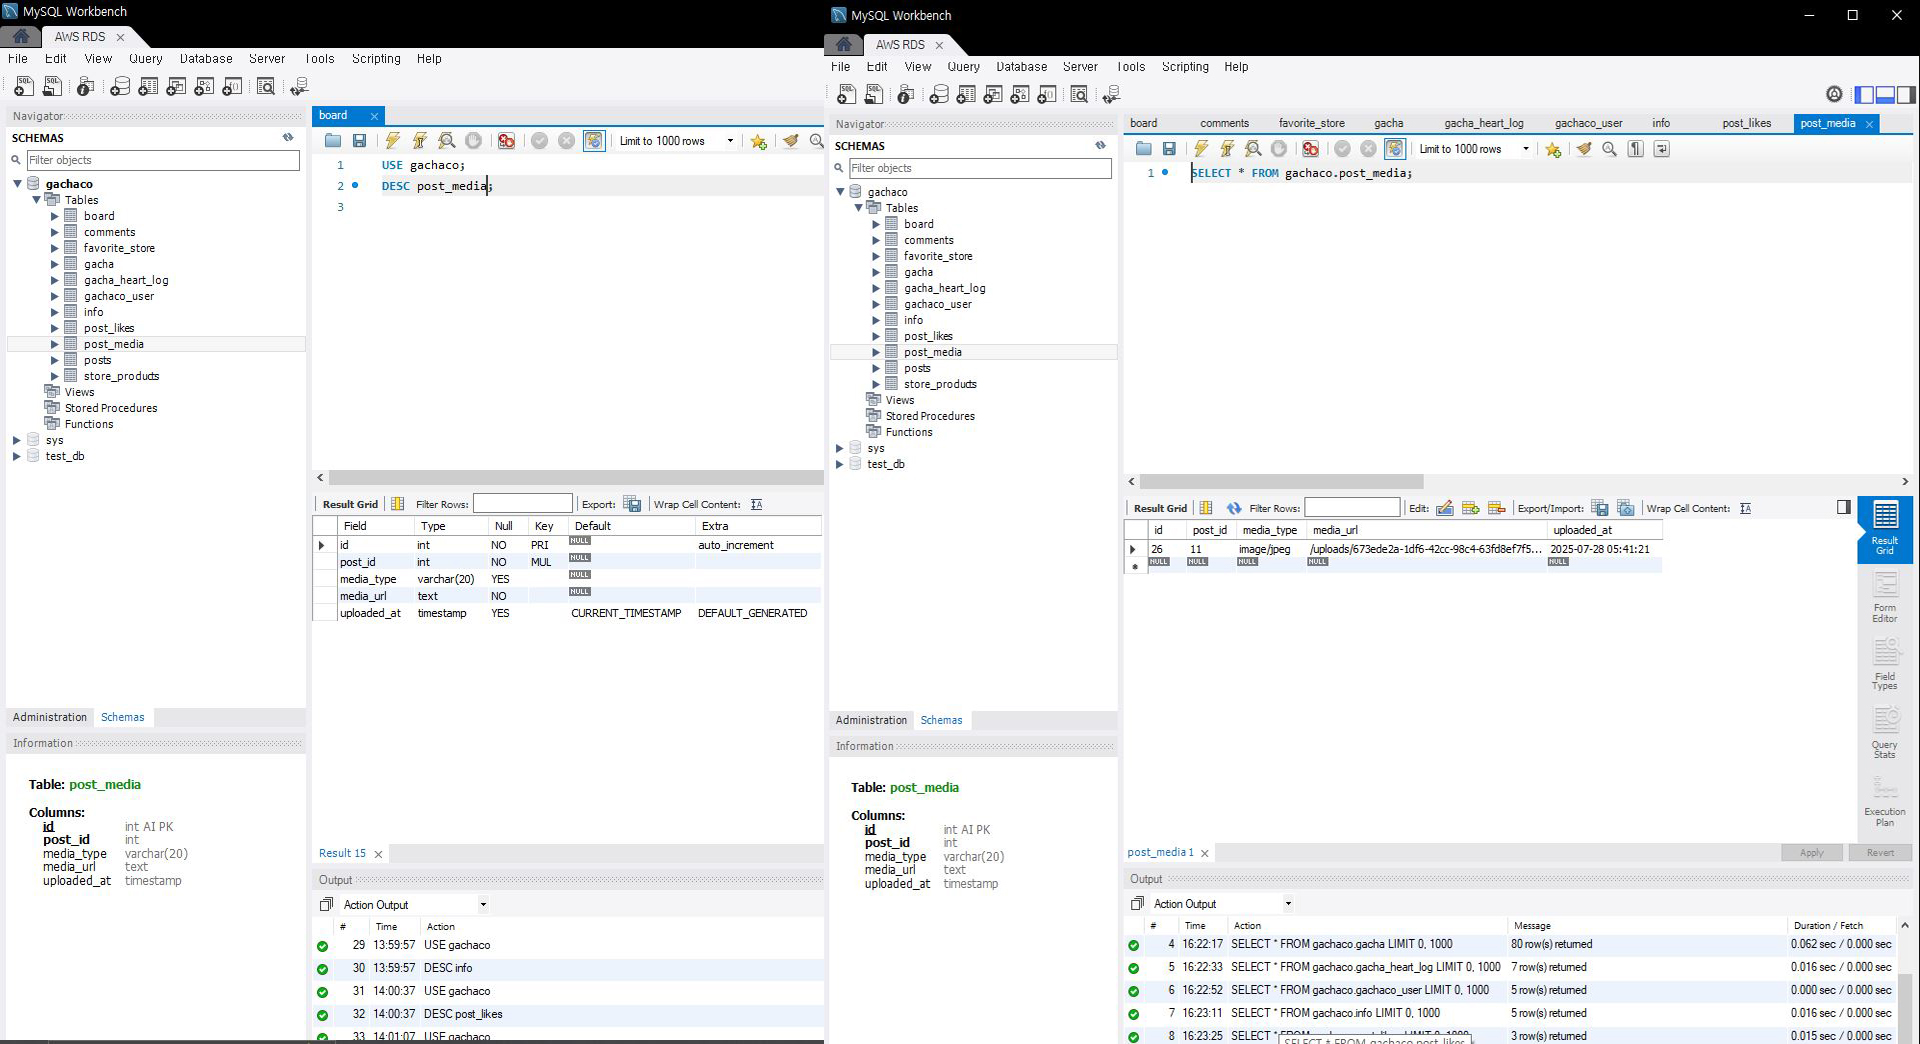The width and height of the screenshot is (1920, 1044).
Task: Click import records icon in right result toolbar
Action: click(1626, 508)
